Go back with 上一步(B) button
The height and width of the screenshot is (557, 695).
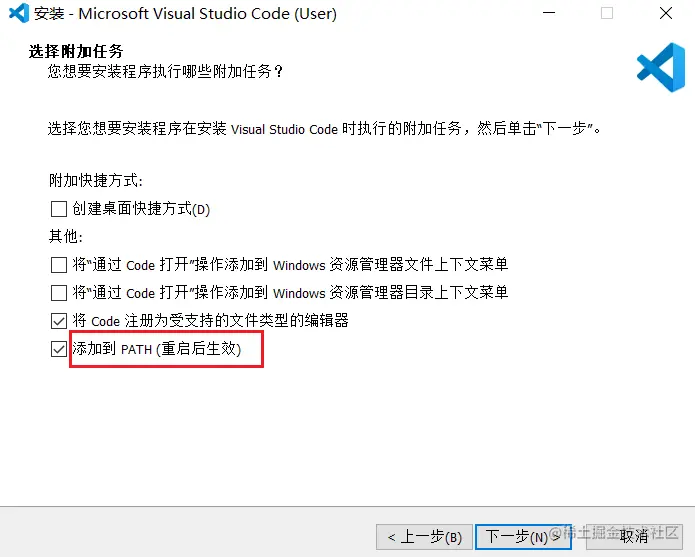click(424, 537)
